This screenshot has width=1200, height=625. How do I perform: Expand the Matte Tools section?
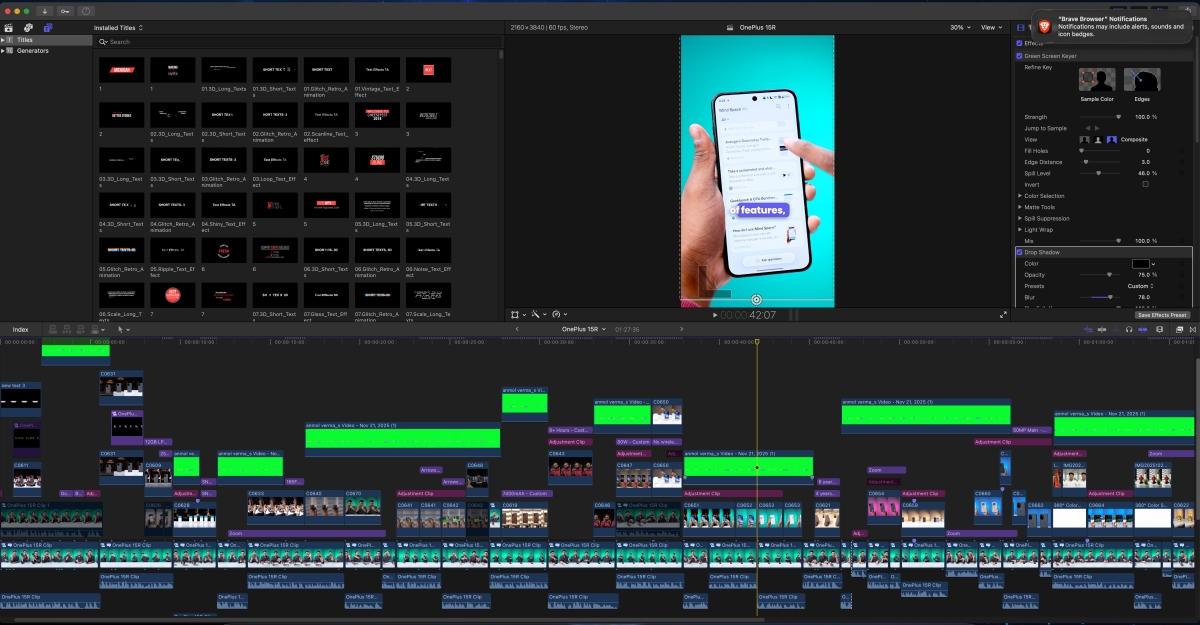click(1020, 207)
